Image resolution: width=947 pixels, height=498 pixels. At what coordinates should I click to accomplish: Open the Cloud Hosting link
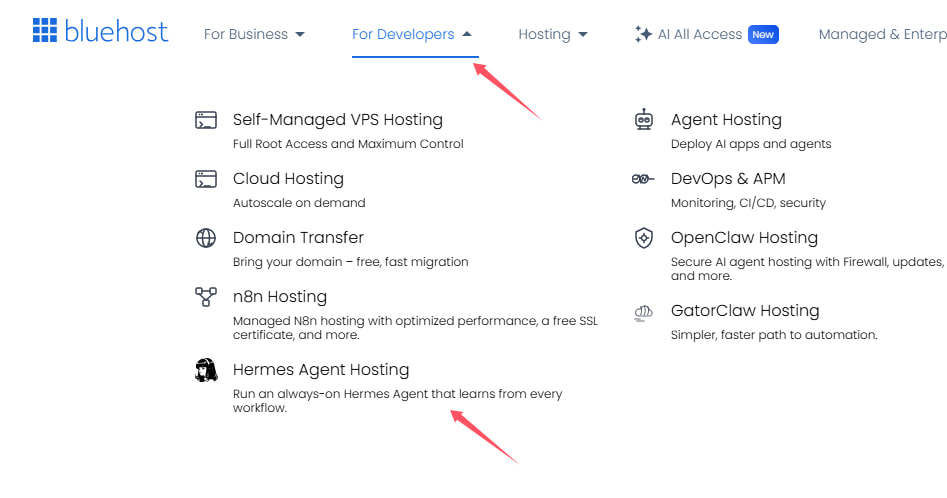288,179
